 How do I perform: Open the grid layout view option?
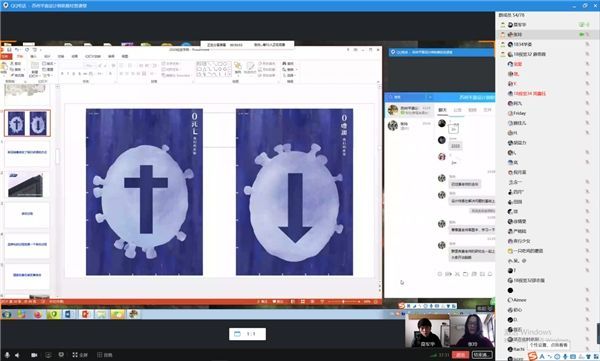(x=104, y=355)
